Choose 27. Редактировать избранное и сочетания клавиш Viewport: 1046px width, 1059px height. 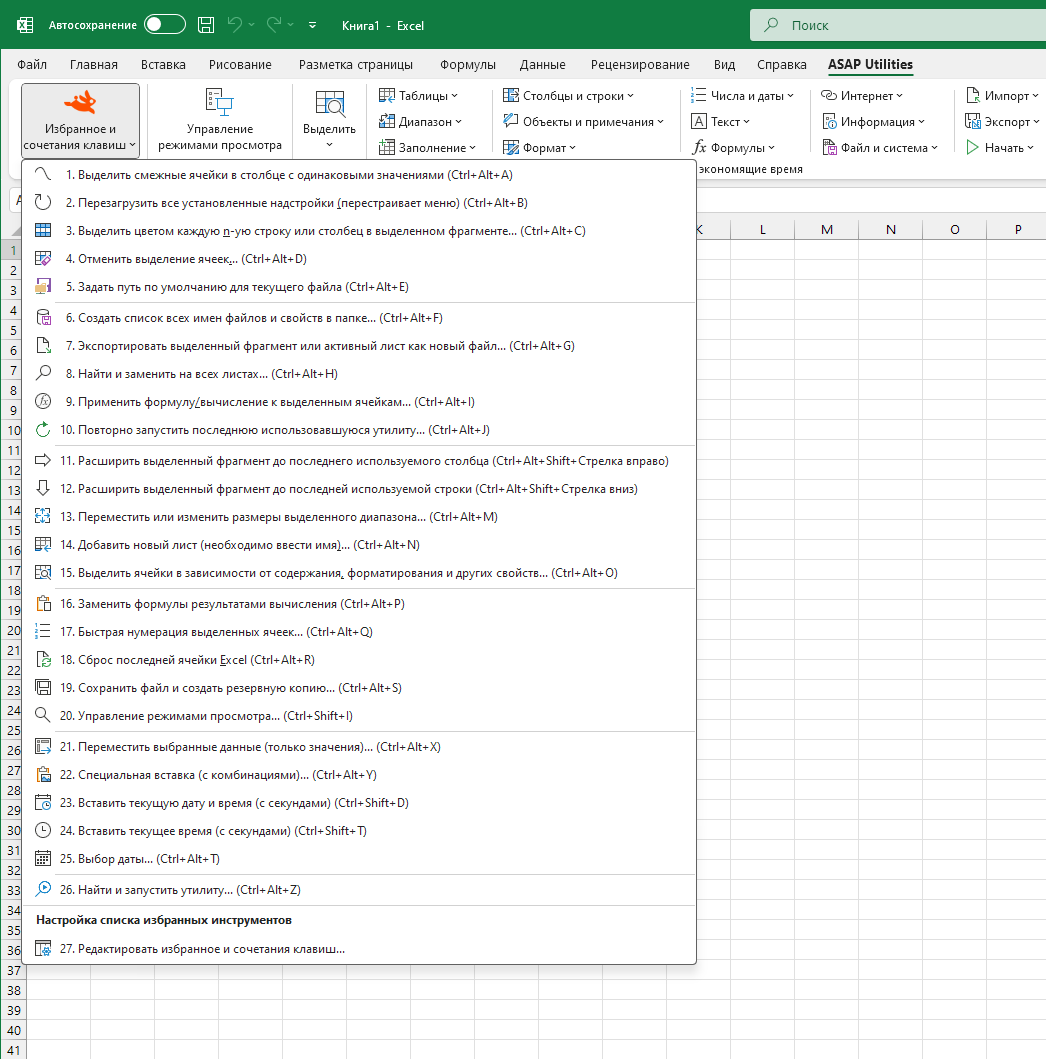359,949
